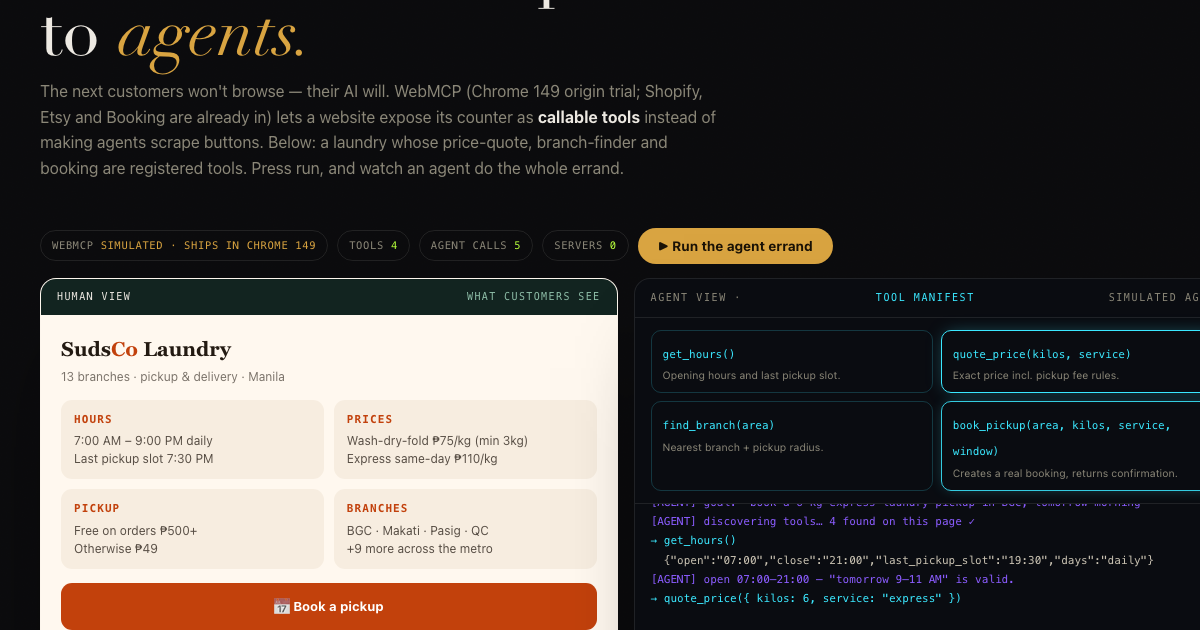Click 'Opening hours and last pickup slot.' description
This screenshot has height=630, width=1200.
click(751, 376)
